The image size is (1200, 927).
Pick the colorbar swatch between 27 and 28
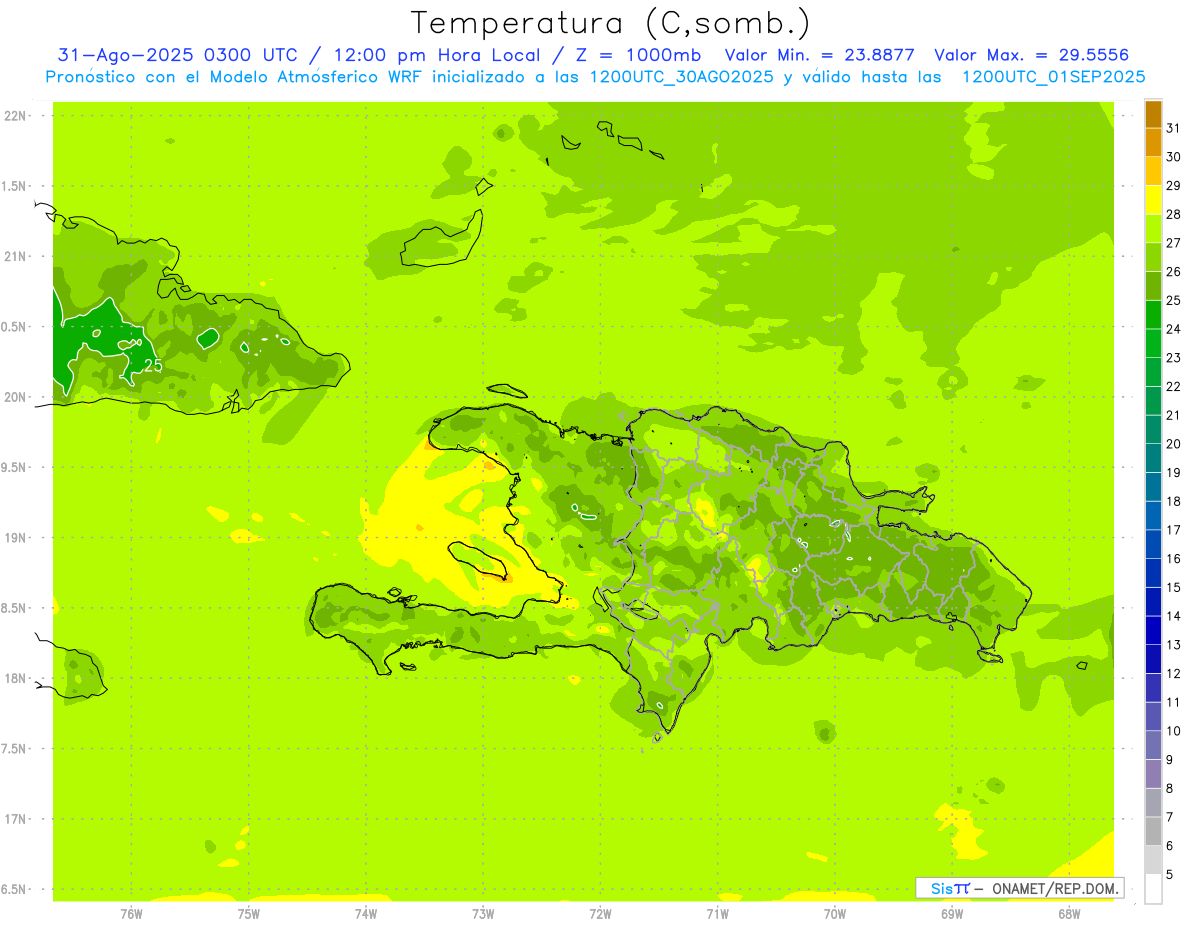[1153, 229]
